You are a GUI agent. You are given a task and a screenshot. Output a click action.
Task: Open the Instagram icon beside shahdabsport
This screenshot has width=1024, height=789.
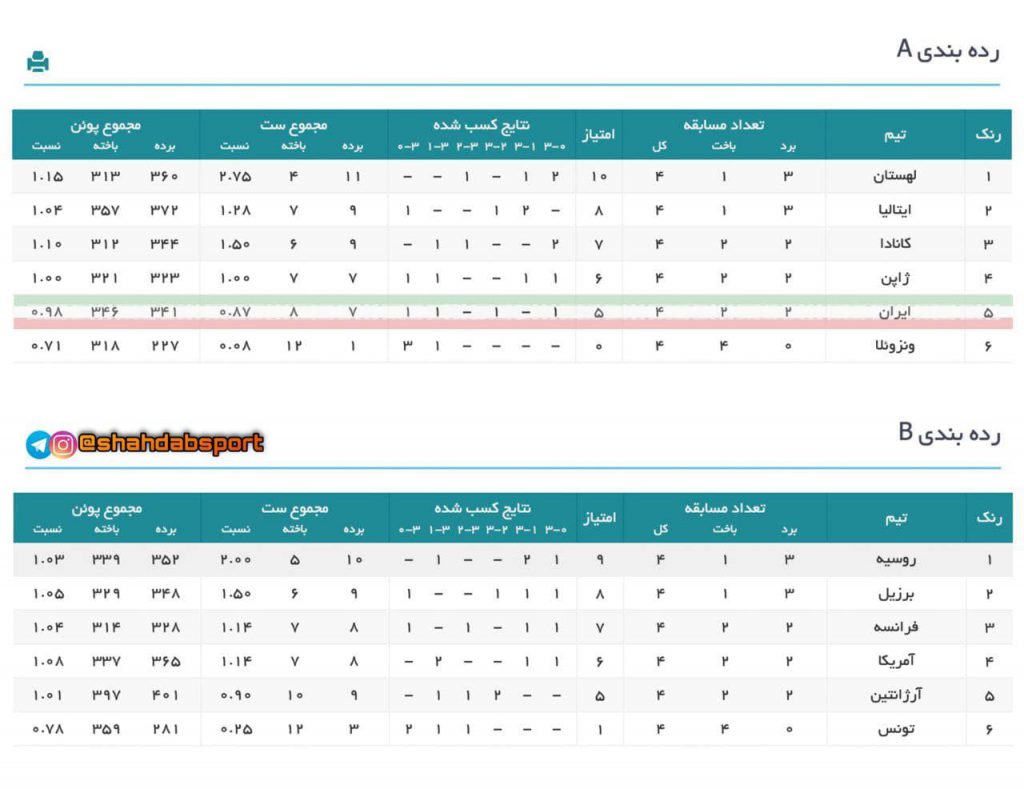(x=63, y=445)
